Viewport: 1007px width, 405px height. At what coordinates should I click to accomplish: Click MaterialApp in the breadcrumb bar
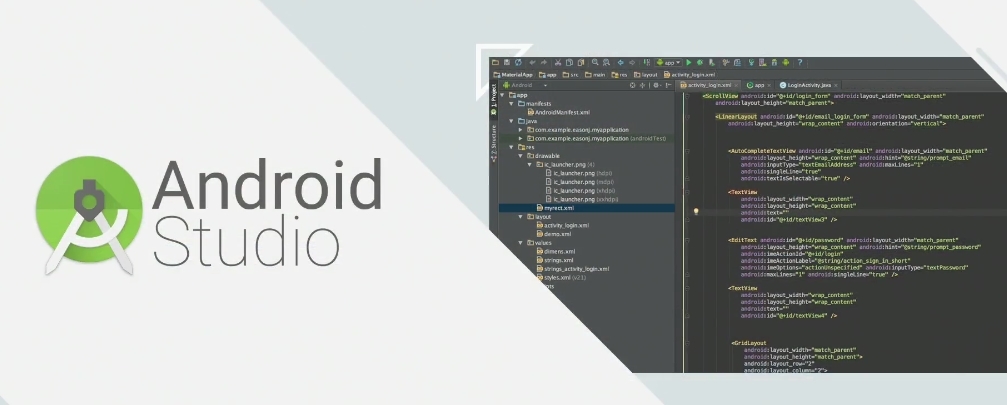point(512,74)
